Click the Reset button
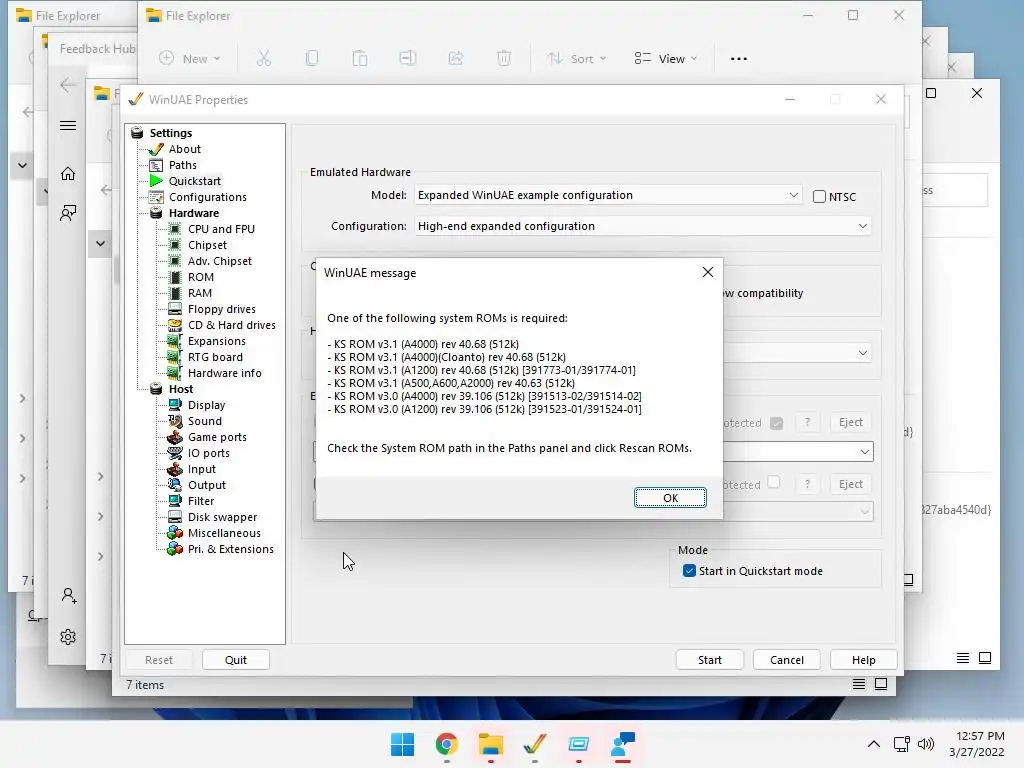This screenshot has height=768, width=1024. (159, 660)
